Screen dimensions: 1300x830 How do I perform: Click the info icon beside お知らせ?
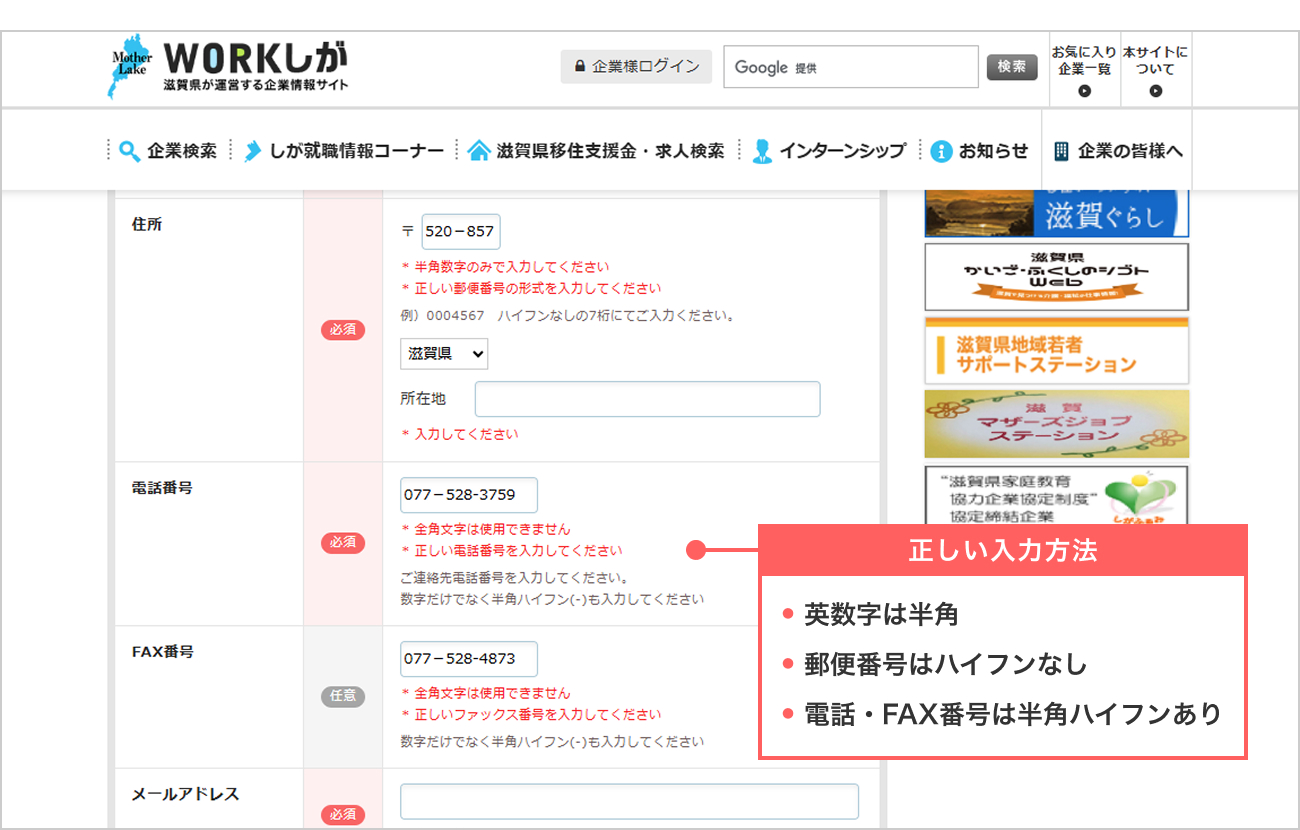[941, 151]
